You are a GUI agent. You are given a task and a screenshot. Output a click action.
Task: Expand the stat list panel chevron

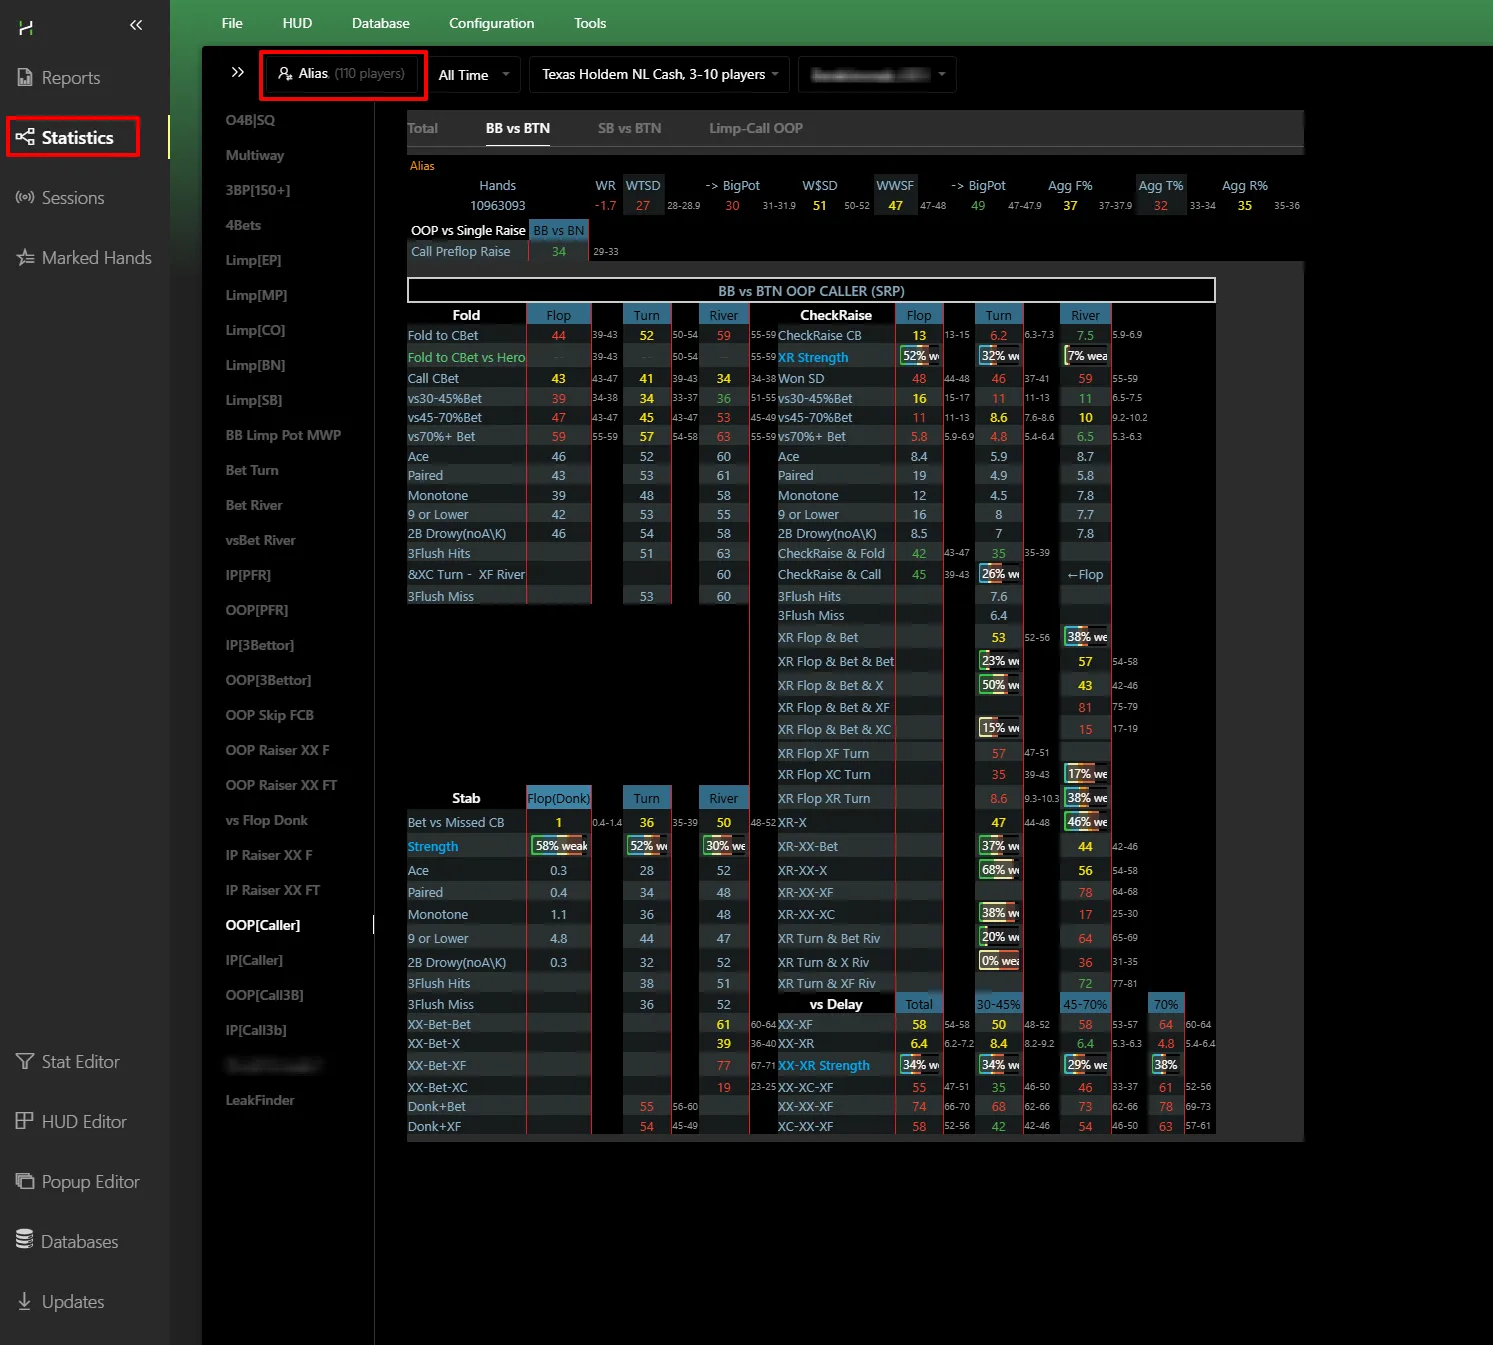tap(237, 72)
